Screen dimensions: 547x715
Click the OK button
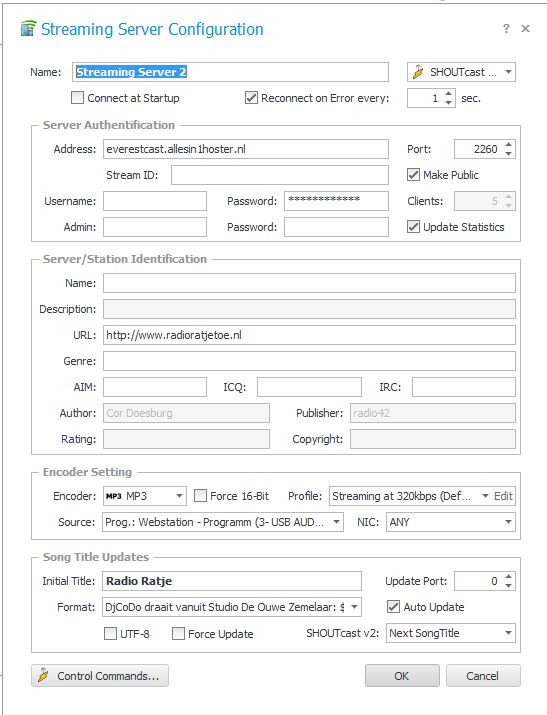(402, 675)
